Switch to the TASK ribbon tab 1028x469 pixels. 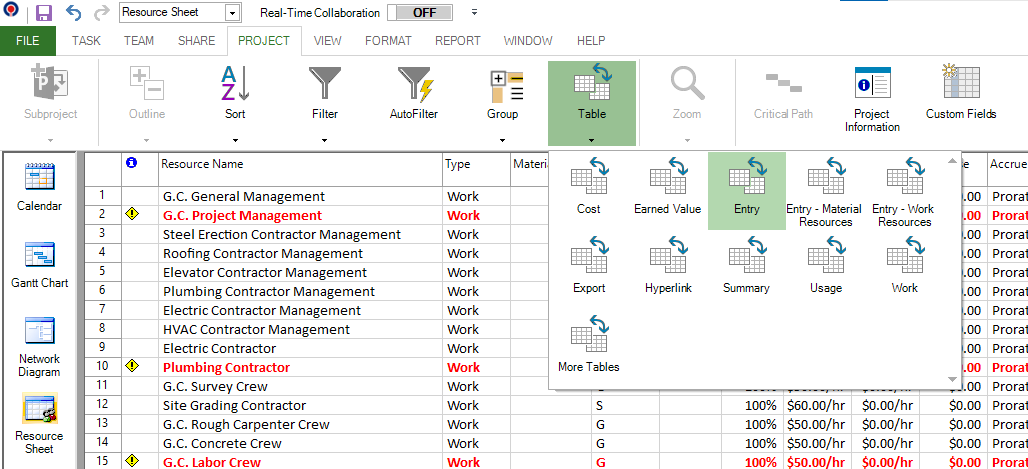click(x=86, y=41)
